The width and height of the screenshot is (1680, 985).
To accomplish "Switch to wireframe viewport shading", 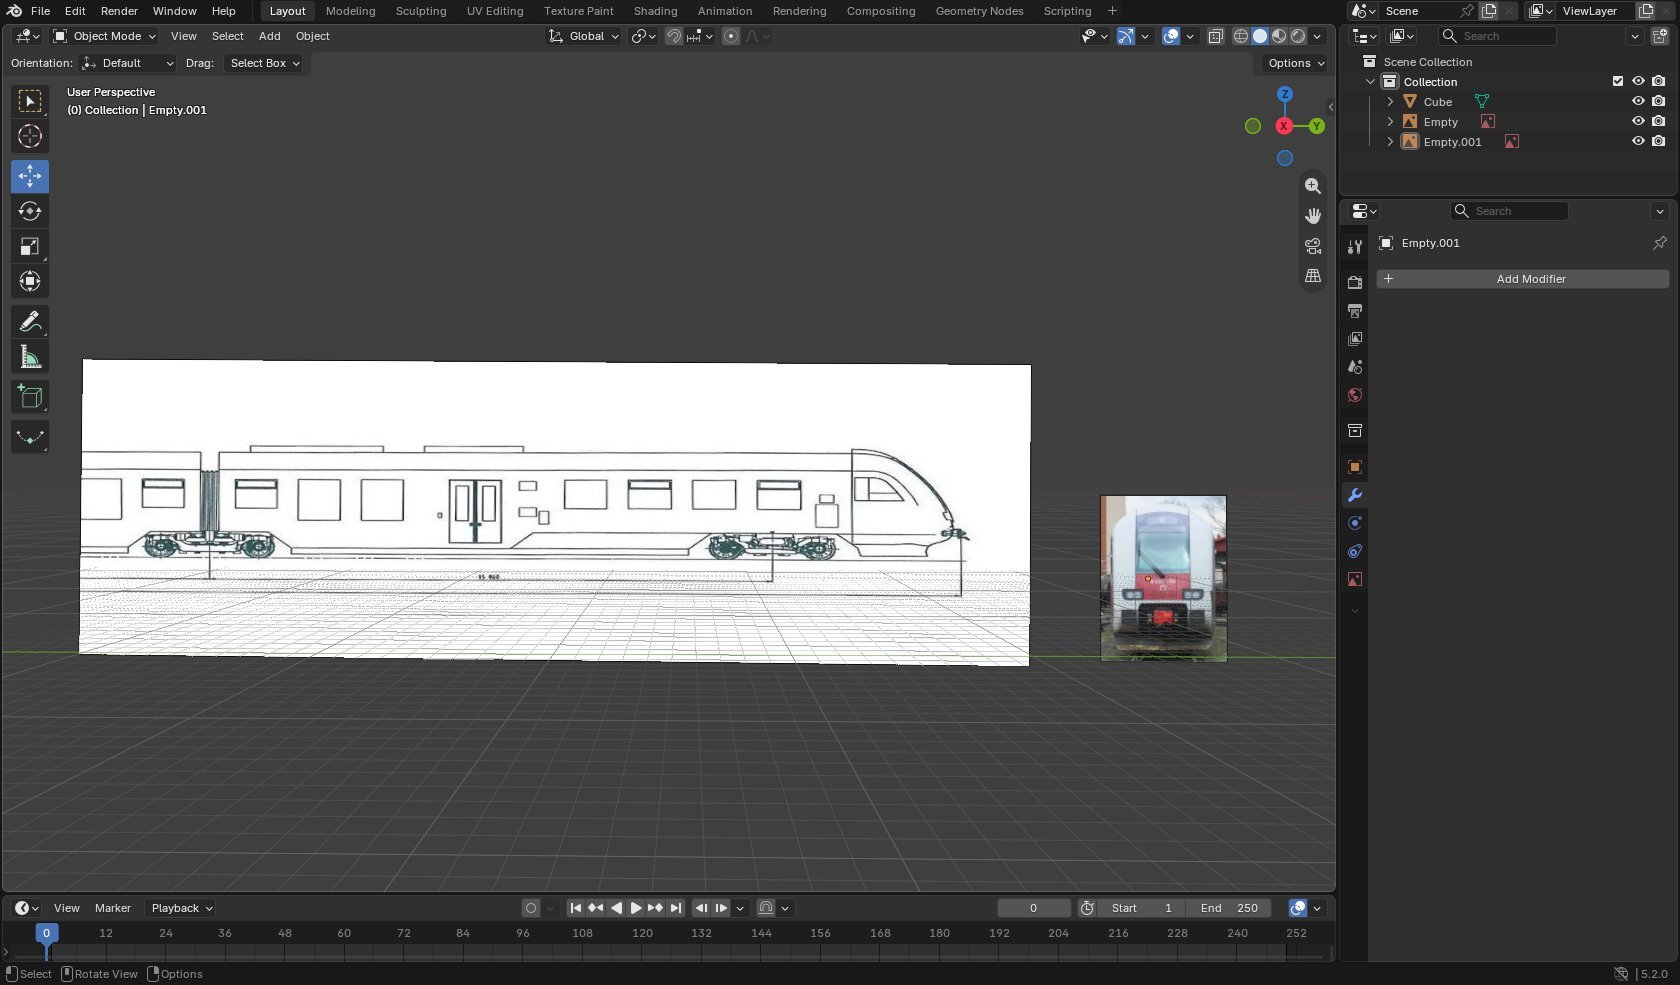I will 1241,36.
